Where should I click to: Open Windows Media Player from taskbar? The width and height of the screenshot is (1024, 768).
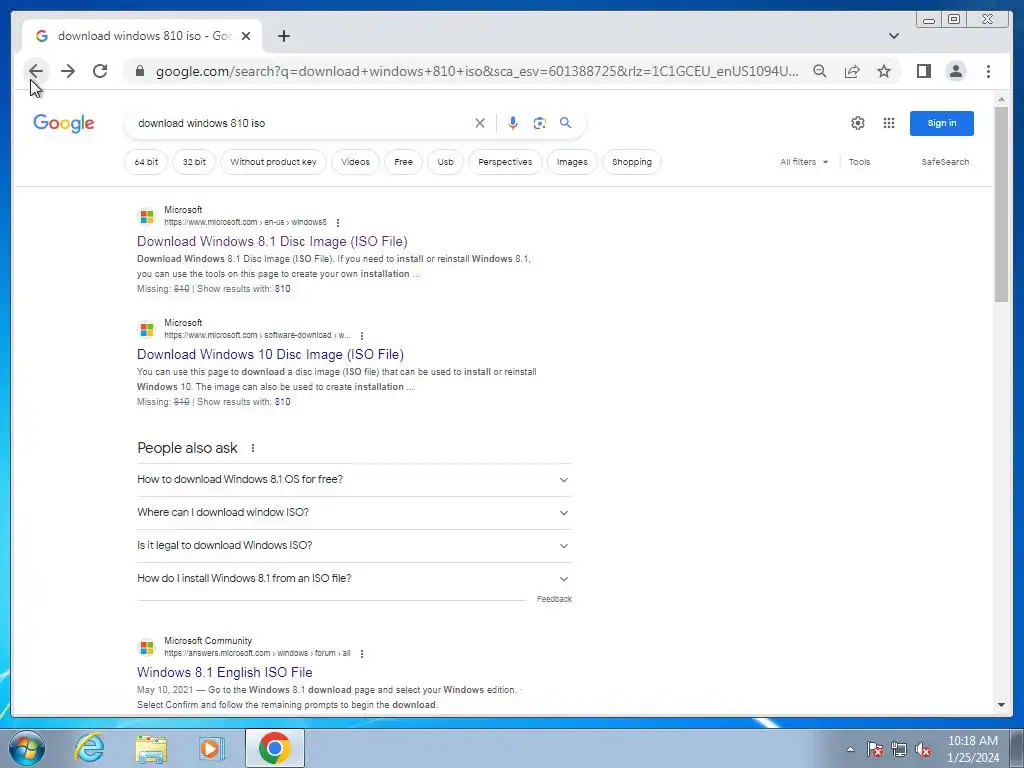click(211, 748)
